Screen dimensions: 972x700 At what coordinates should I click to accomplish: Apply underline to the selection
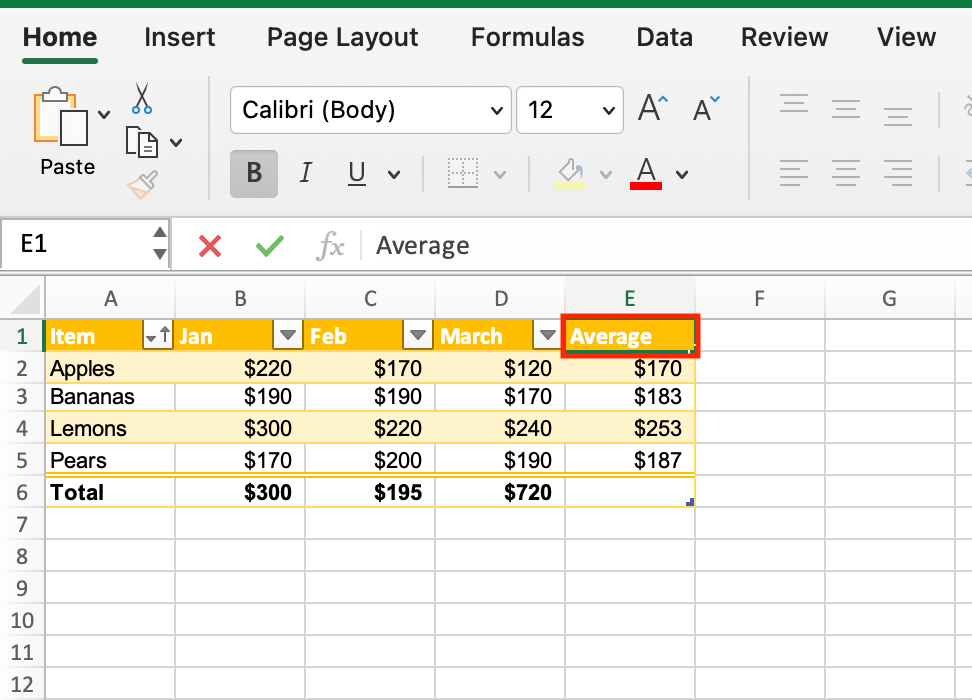(357, 172)
